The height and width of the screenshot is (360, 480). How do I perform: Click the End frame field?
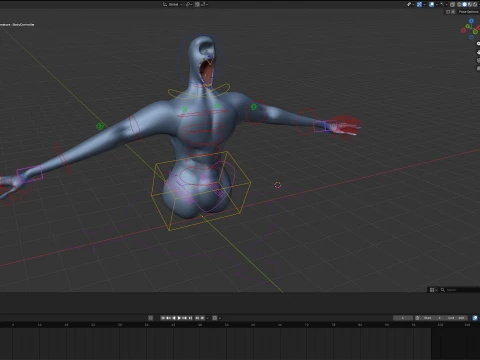456,318
